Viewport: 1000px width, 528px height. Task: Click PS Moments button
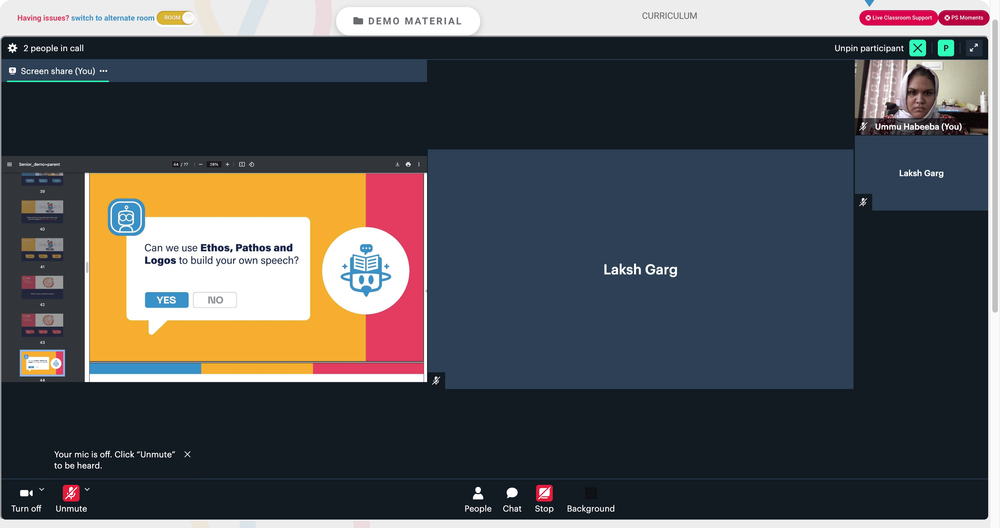coord(964,18)
